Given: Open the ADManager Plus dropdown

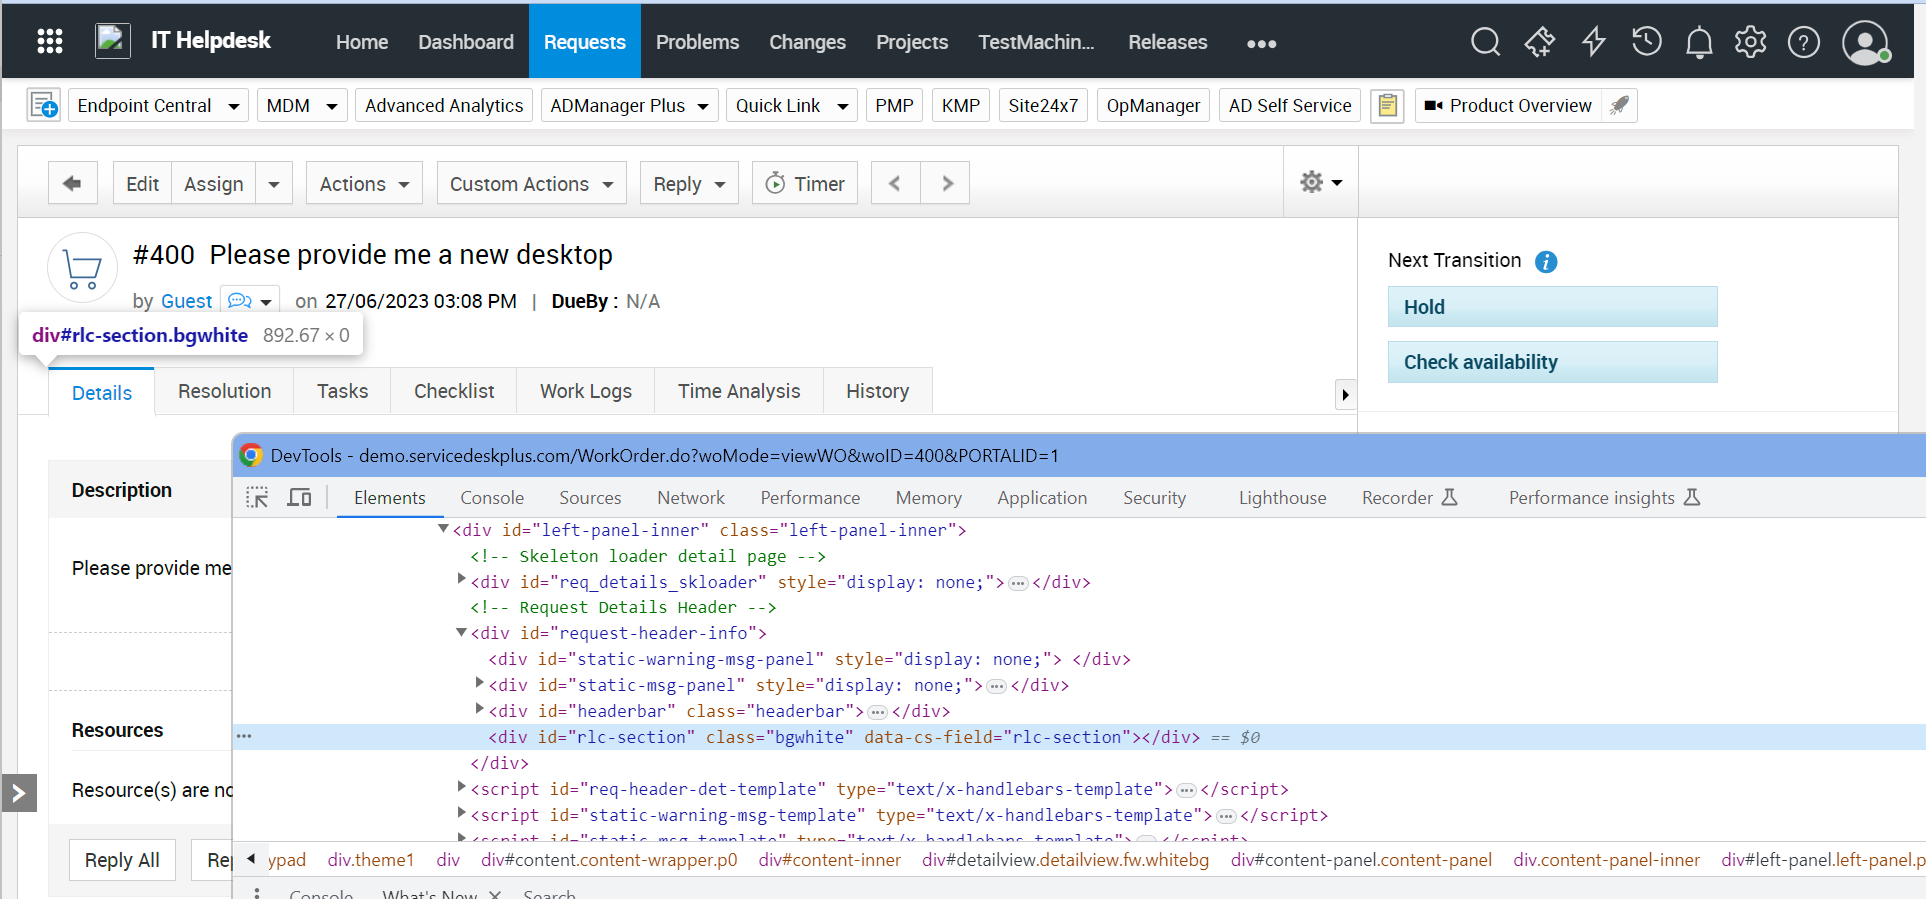Looking at the screenshot, I should [x=630, y=105].
